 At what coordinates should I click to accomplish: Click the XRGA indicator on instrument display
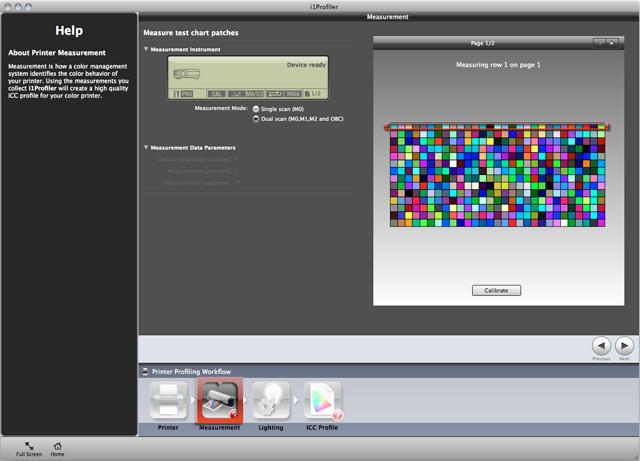pos(293,94)
